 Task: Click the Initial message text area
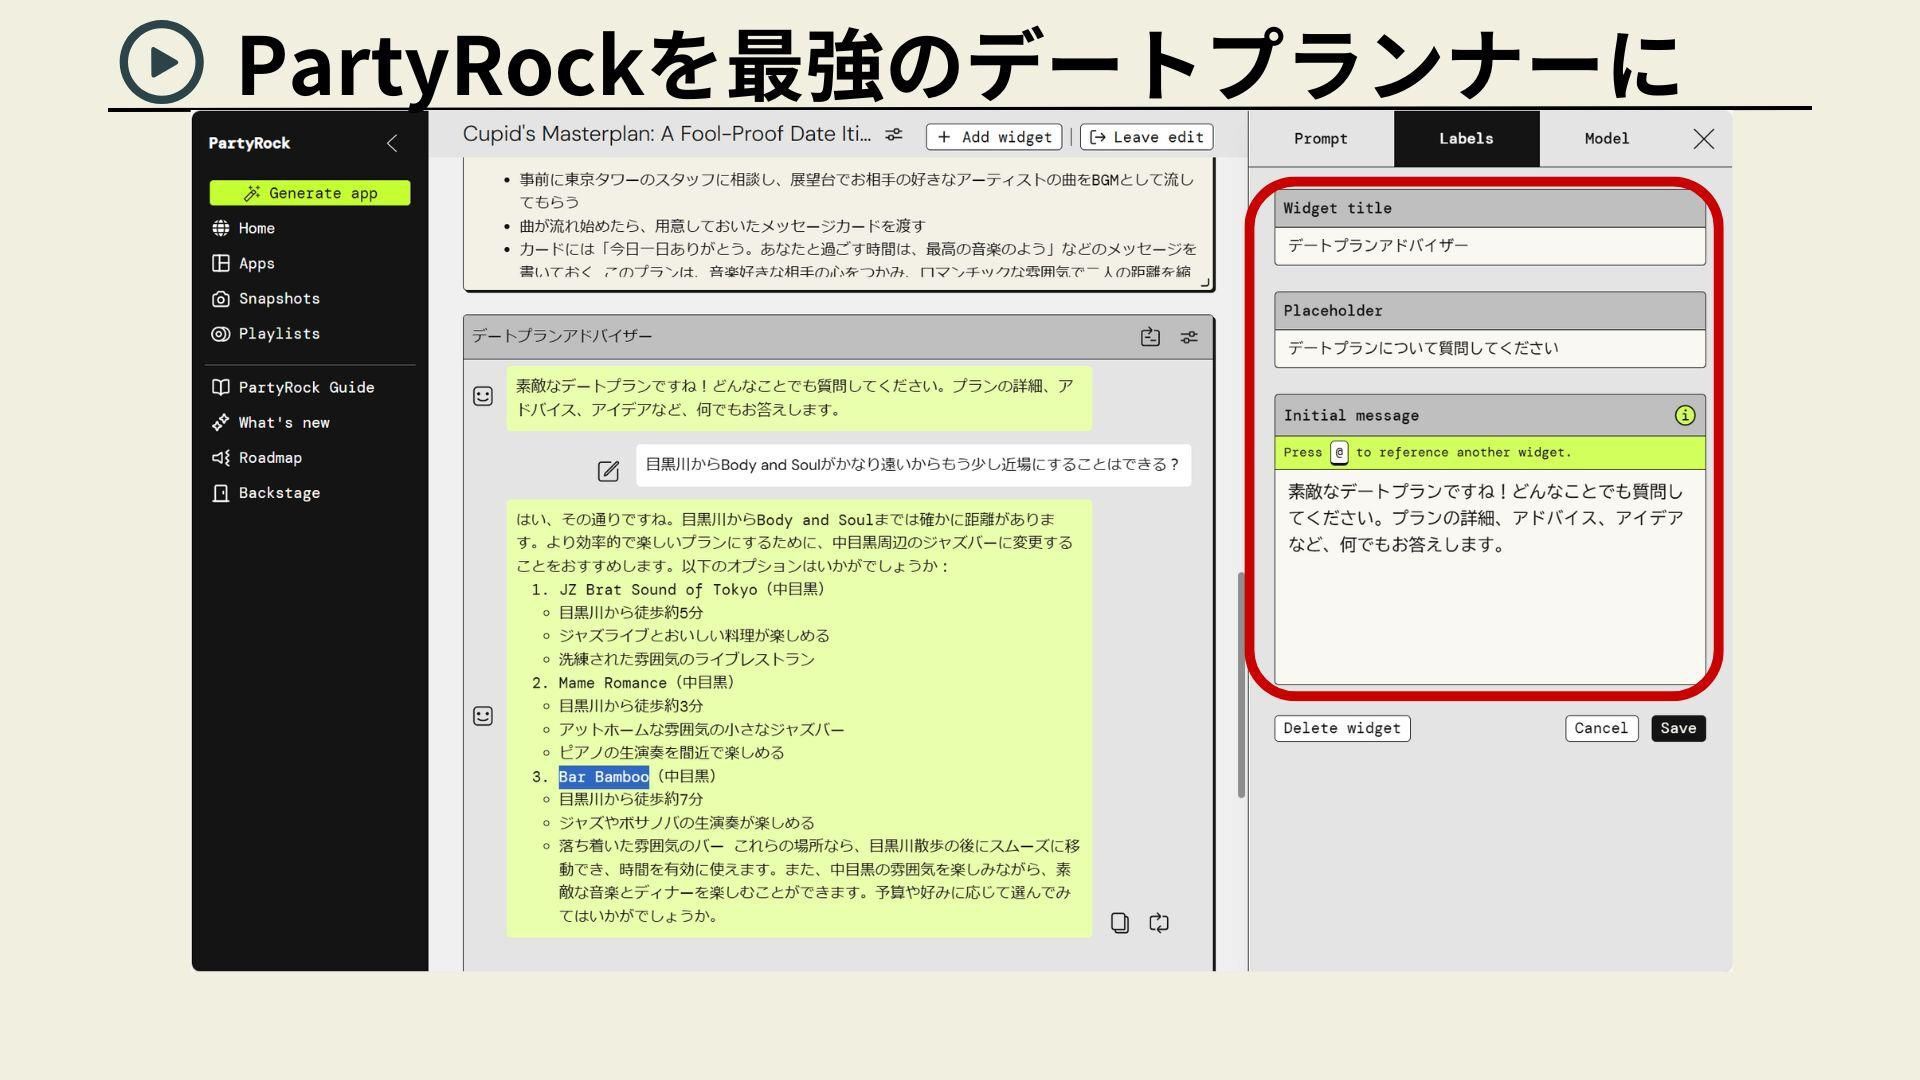[x=1490, y=577]
